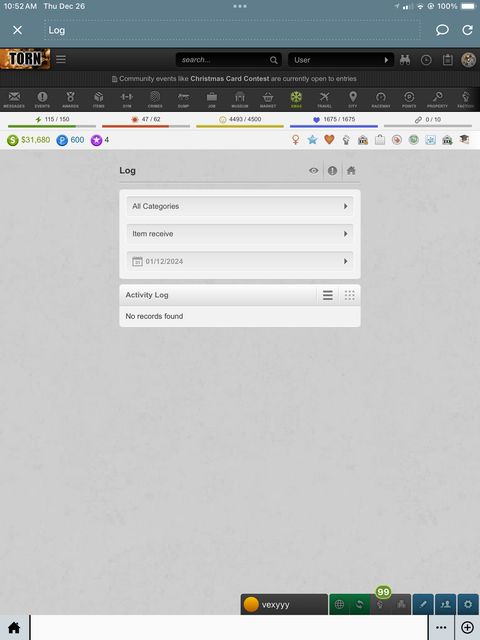Click the energy bar 115 / 150
The height and width of the screenshot is (640, 480).
coord(52,121)
